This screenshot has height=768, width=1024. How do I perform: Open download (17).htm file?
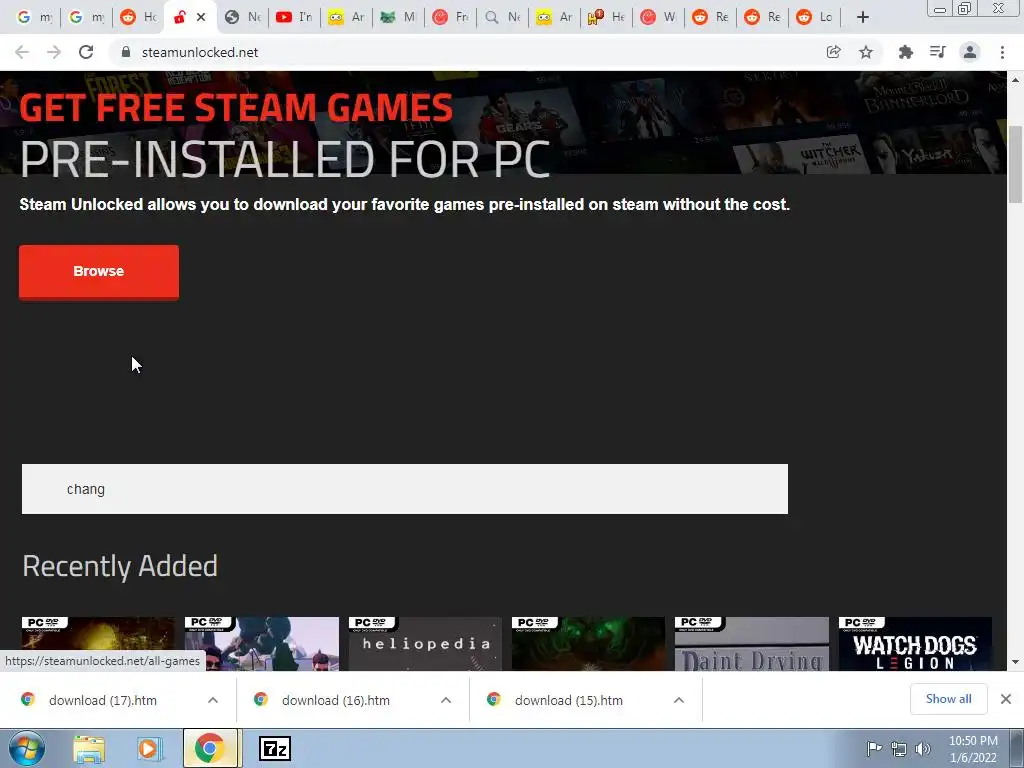click(103, 700)
